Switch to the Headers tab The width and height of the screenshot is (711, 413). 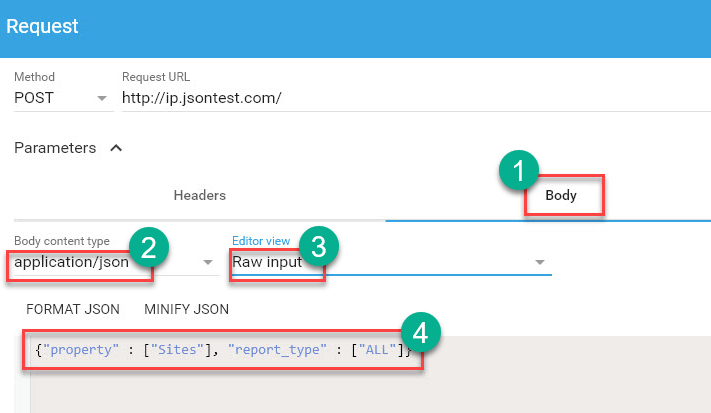[x=199, y=195]
